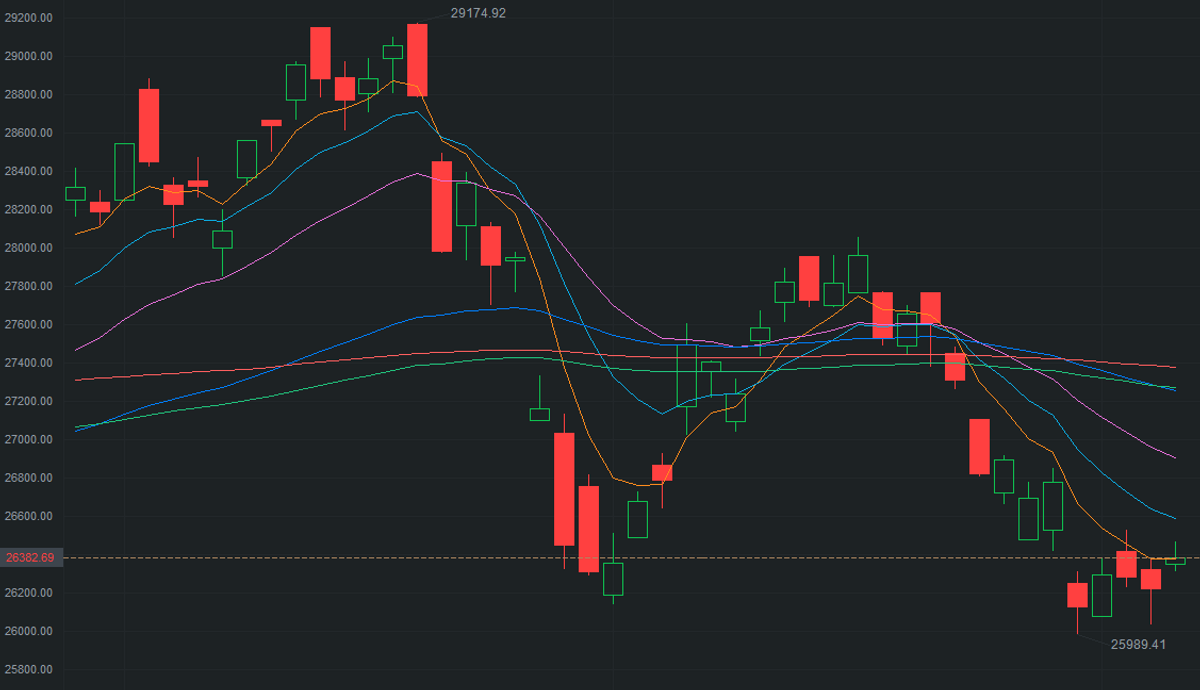Screen dimensions: 1200x690
Task: Click the 26800.00 axis label
Action: tap(28, 478)
